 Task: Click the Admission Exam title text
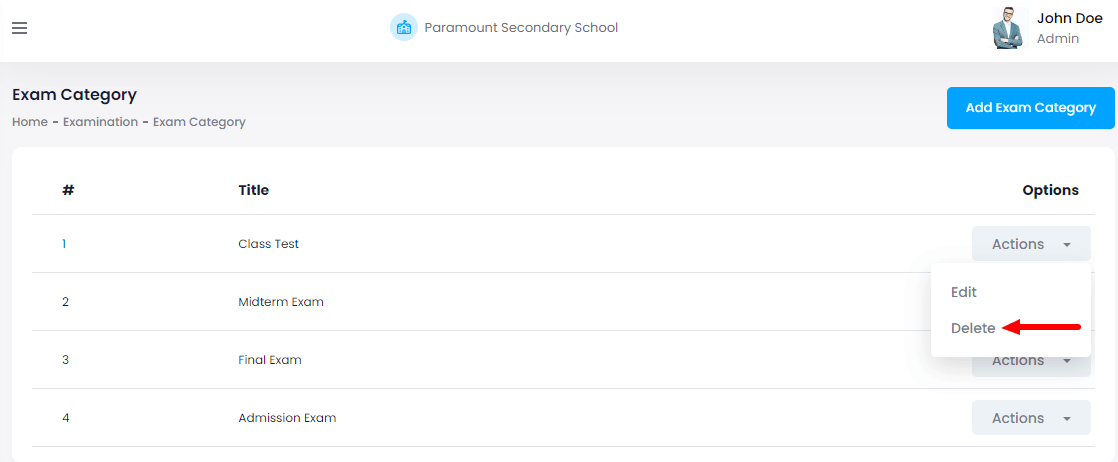coord(287,418)
